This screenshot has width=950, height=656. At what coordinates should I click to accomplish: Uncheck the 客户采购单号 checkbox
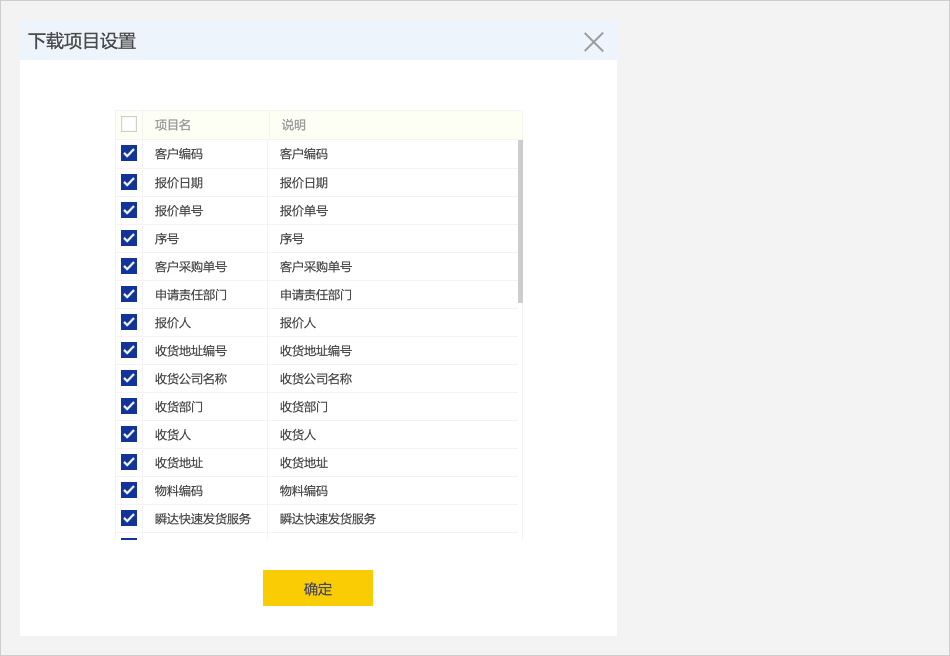pyautogui.click(x=129, y=266)
